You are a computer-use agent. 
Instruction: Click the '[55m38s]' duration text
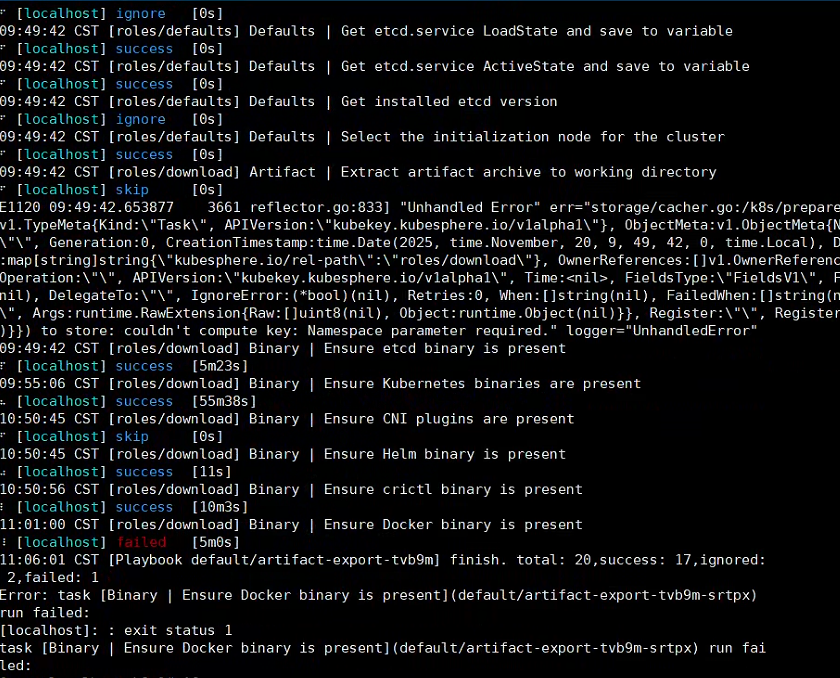(229, 401)
